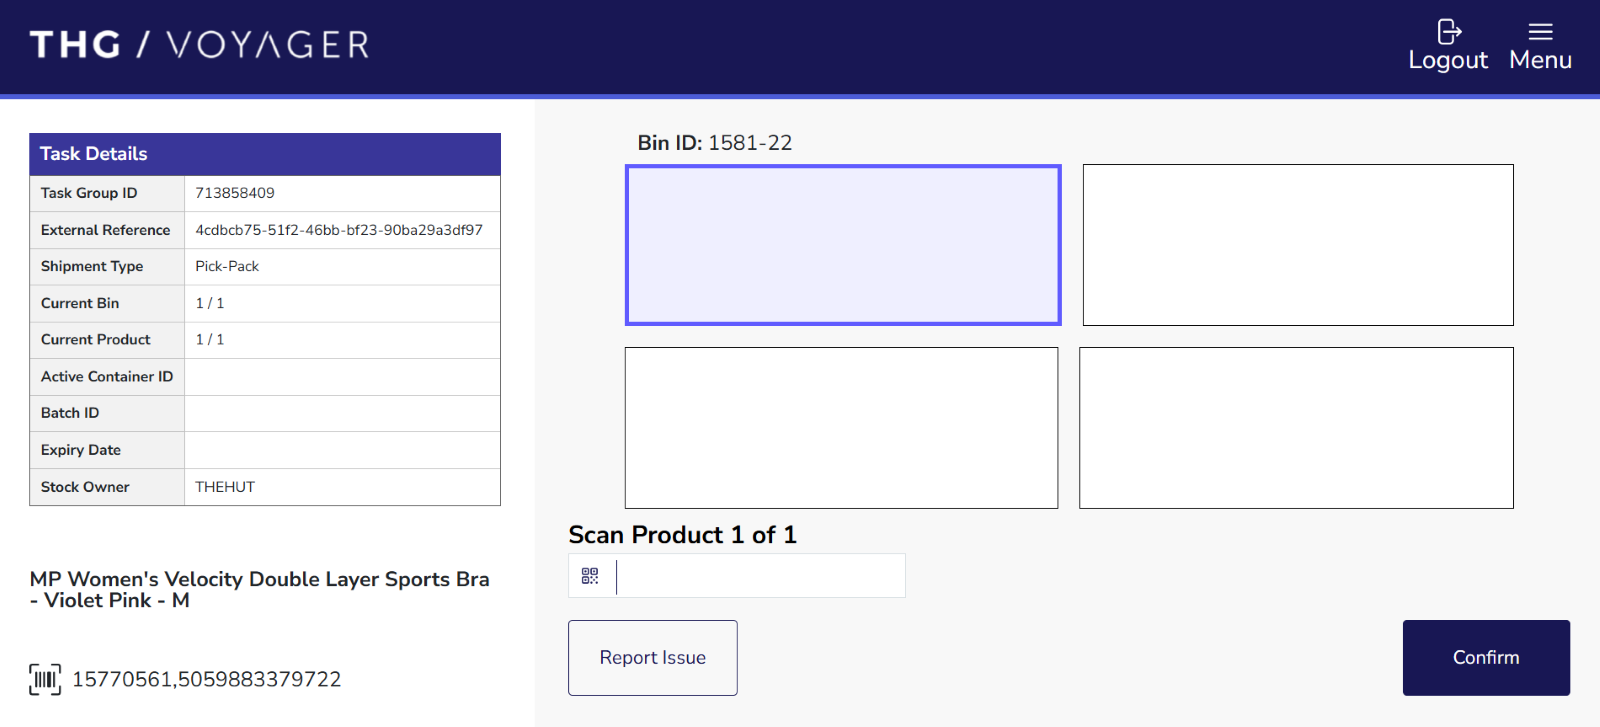Click the Scan Product 1 of 1 heading
This screenshot has height=727, width=1600.
point(683,535)
